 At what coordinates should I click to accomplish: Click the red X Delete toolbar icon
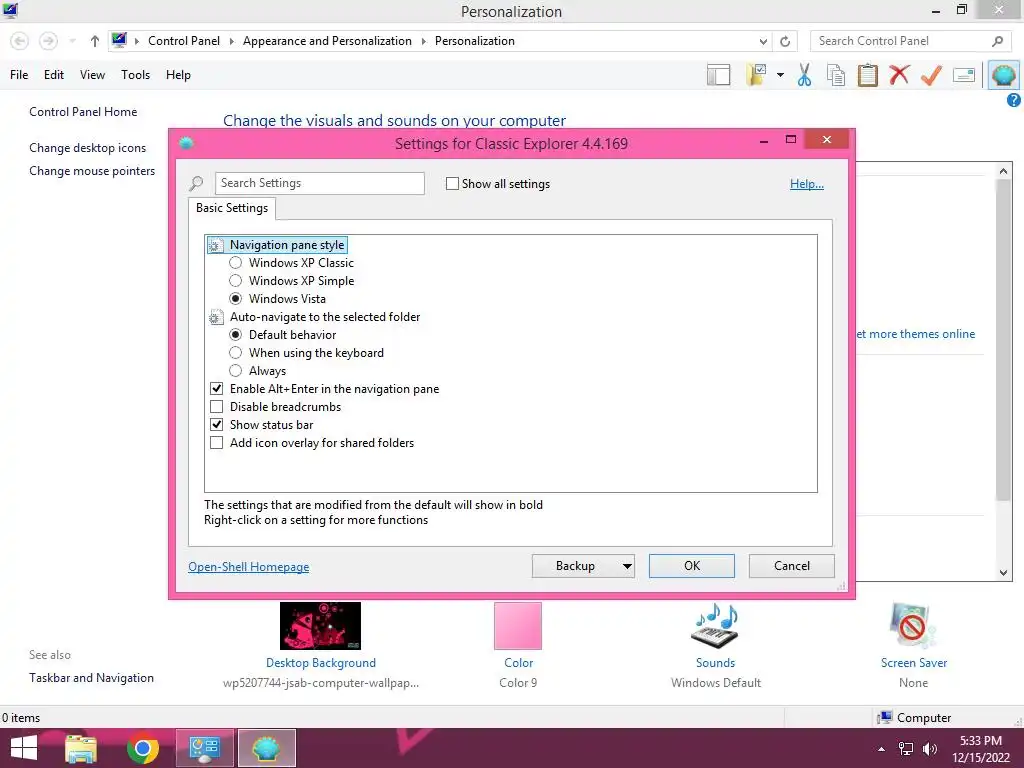click(x=899, y=75)
